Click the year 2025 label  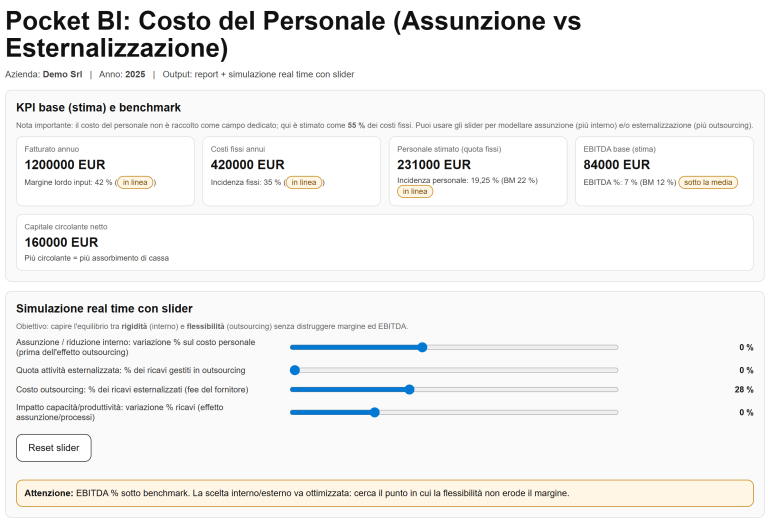pyautogui.click(x=135, y=74)
